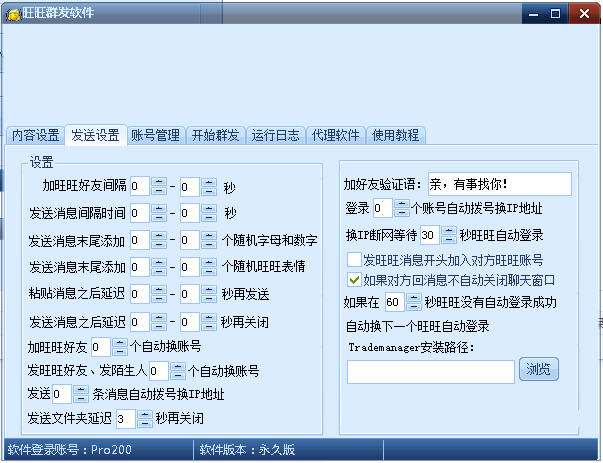The height and width of the screenshot is (463, 603).
Task: Click 登录 个账号自动拨号 spinner arrows
Action: (x=401, y=208)
